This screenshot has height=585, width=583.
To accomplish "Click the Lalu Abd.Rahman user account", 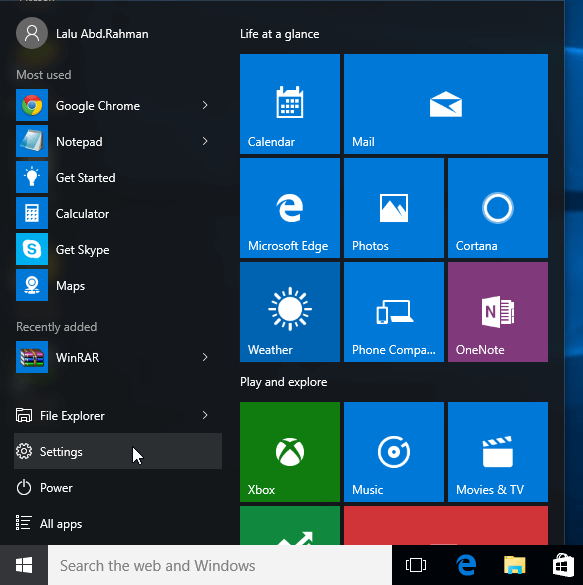I will coord(82,34).
